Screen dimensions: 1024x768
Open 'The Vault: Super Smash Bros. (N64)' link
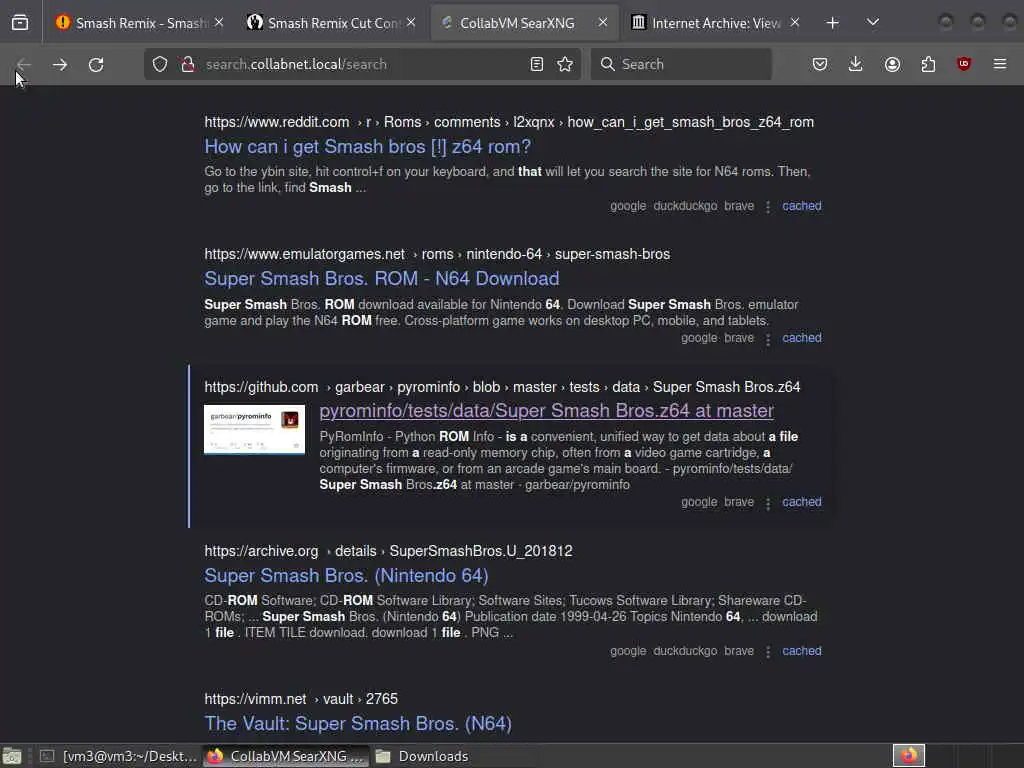pyautogui.click(x=358, y=724)
